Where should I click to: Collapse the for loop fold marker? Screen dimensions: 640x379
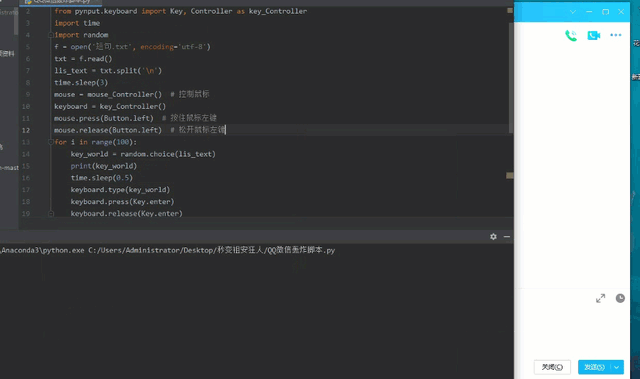(51, 142)
